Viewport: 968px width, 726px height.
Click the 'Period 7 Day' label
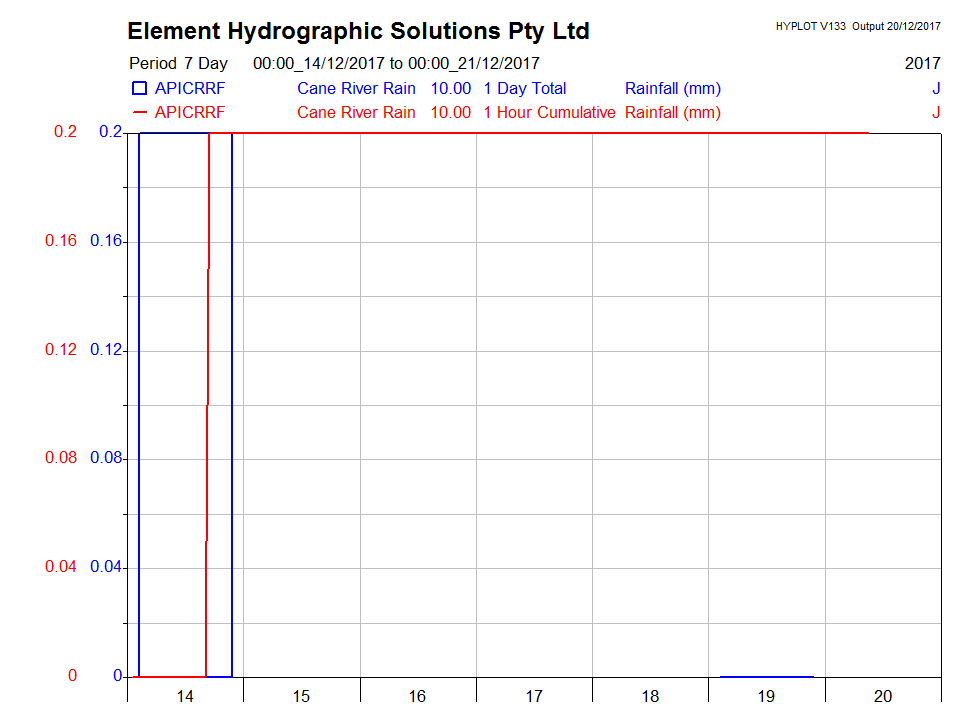point(178,63)
